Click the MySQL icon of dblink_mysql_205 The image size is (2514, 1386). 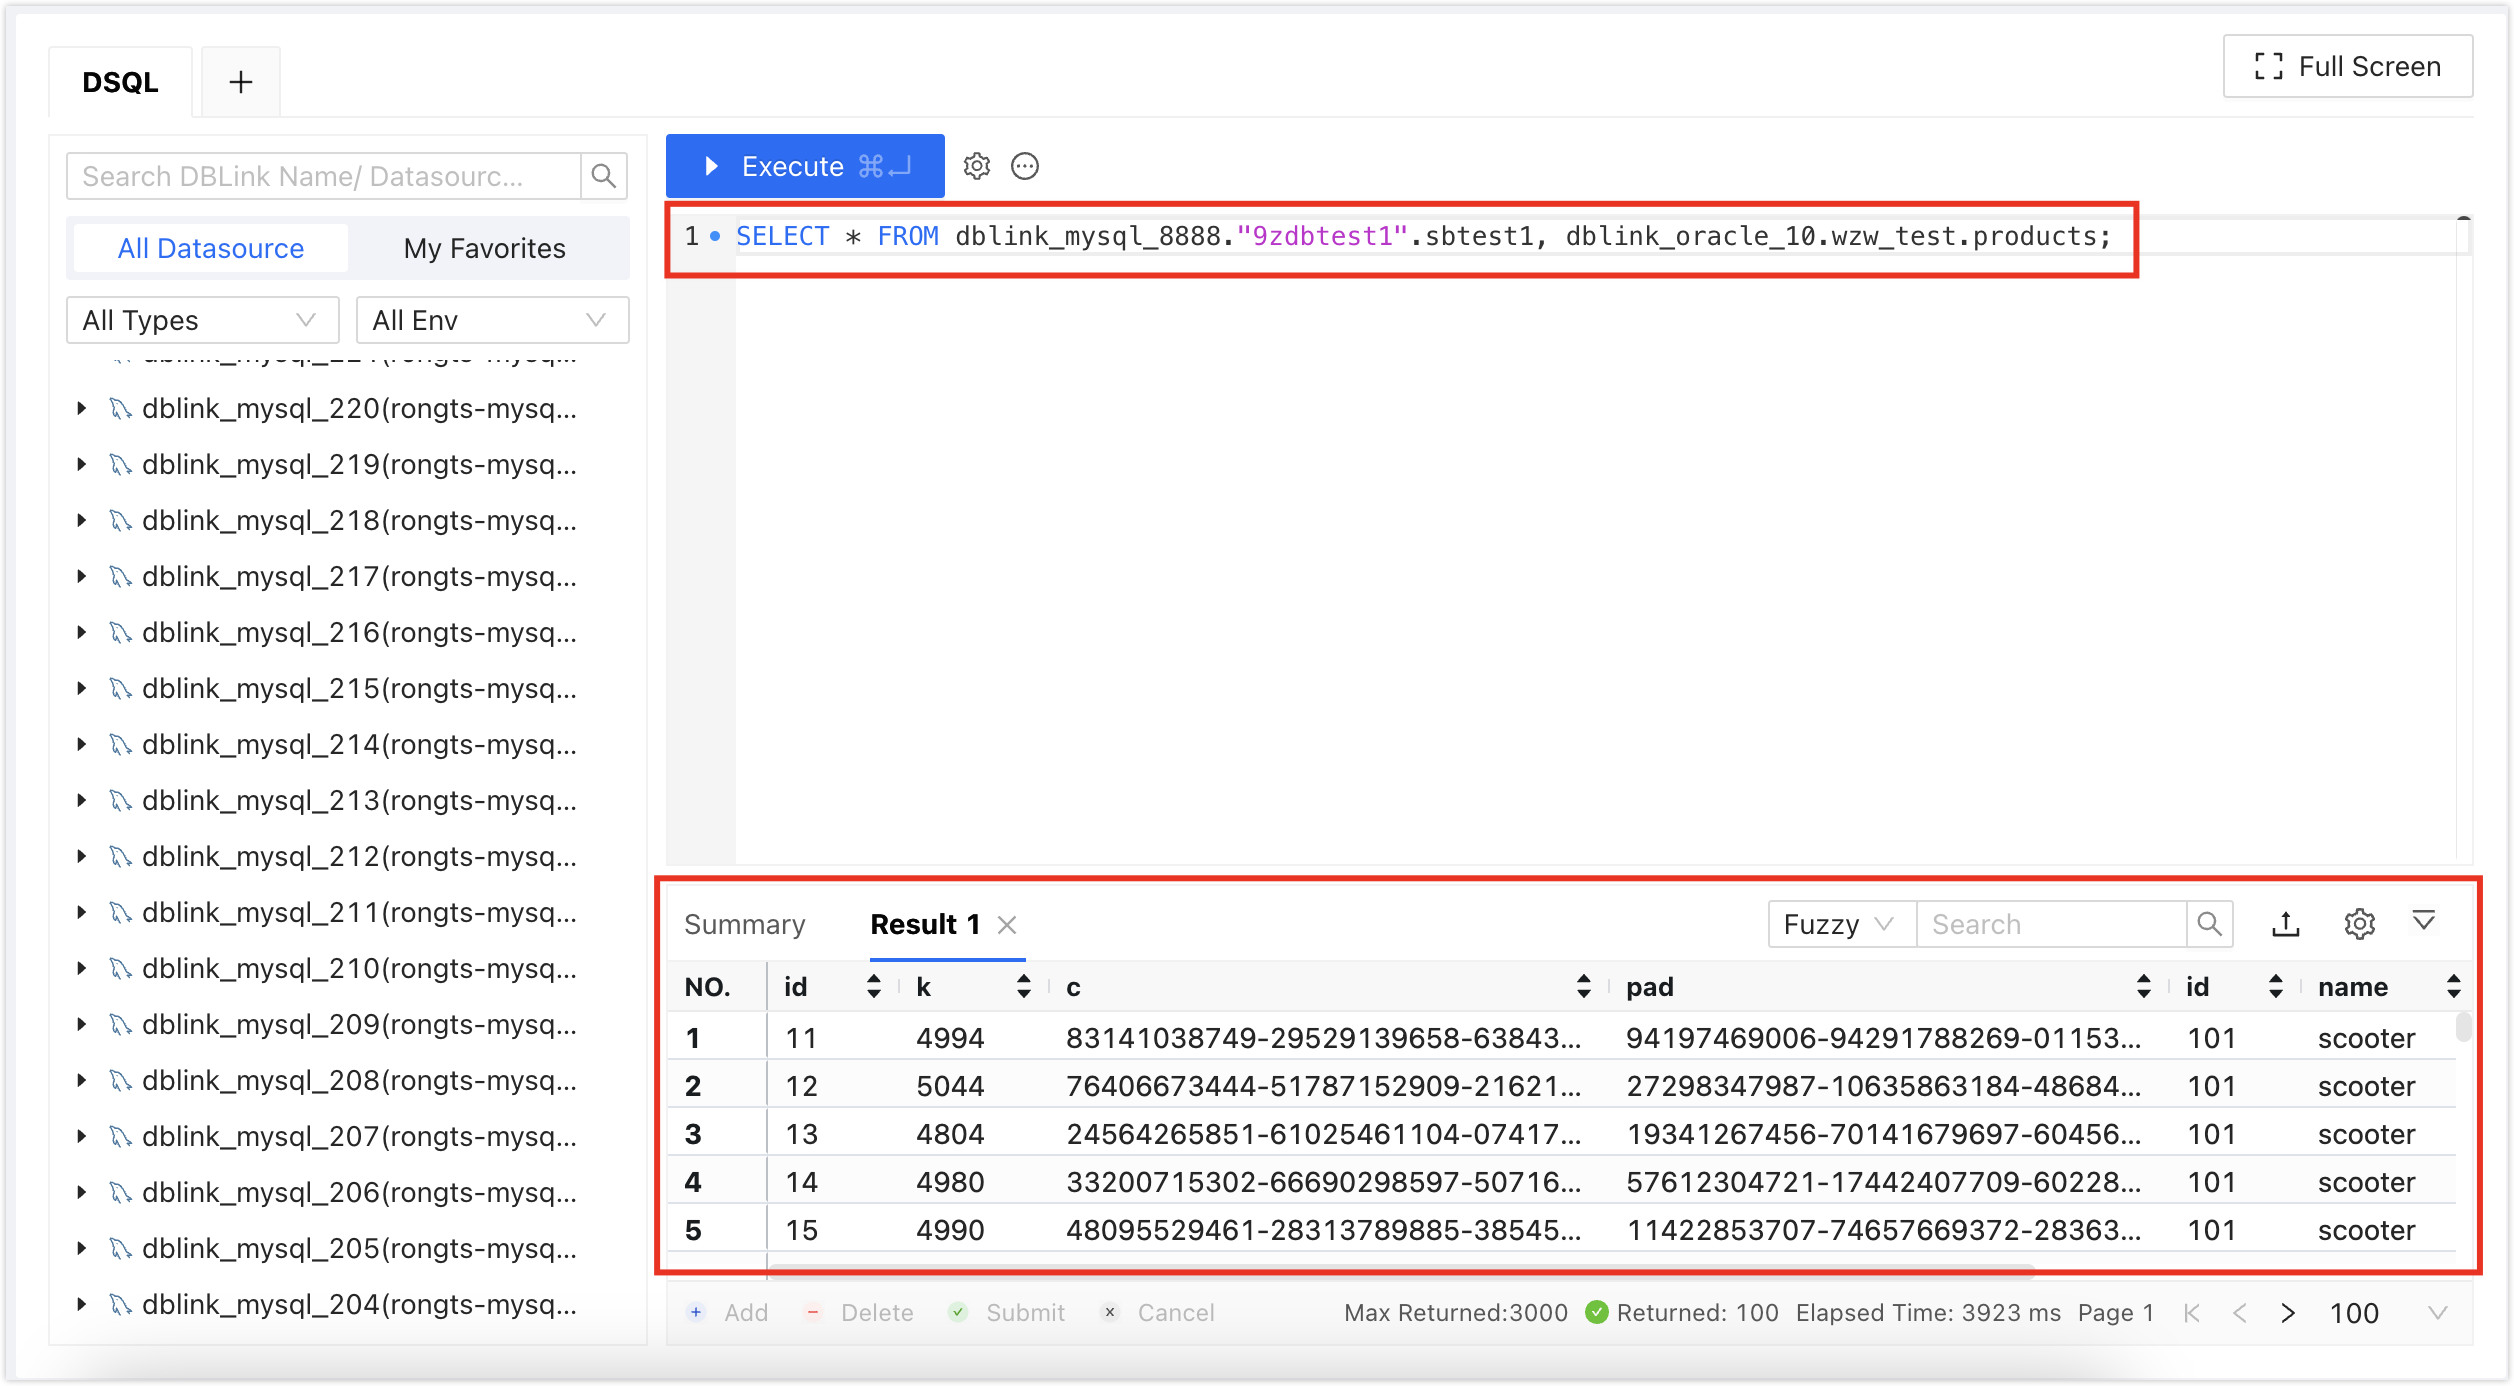click(x=121, y=1248)
